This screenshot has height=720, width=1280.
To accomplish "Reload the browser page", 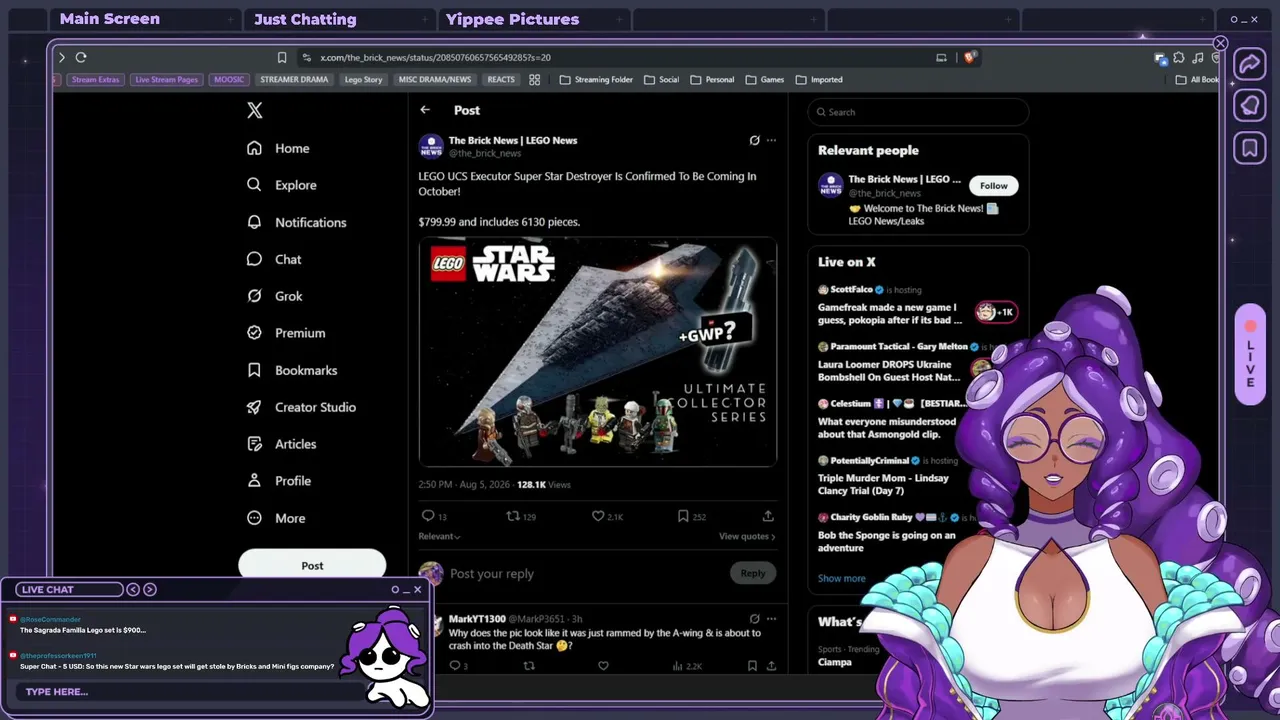I will click(x=81, y=58).
